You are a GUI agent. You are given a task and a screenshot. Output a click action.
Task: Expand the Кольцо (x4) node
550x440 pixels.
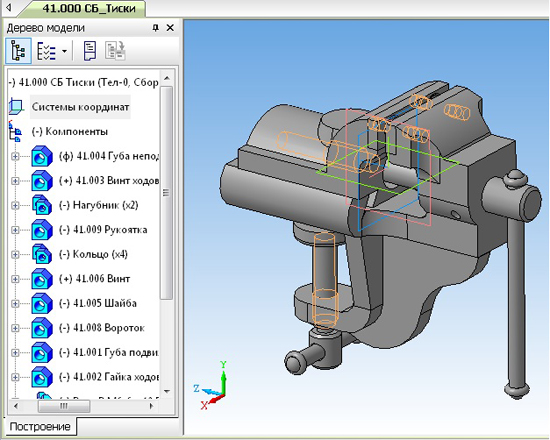(x=15, y=255)
